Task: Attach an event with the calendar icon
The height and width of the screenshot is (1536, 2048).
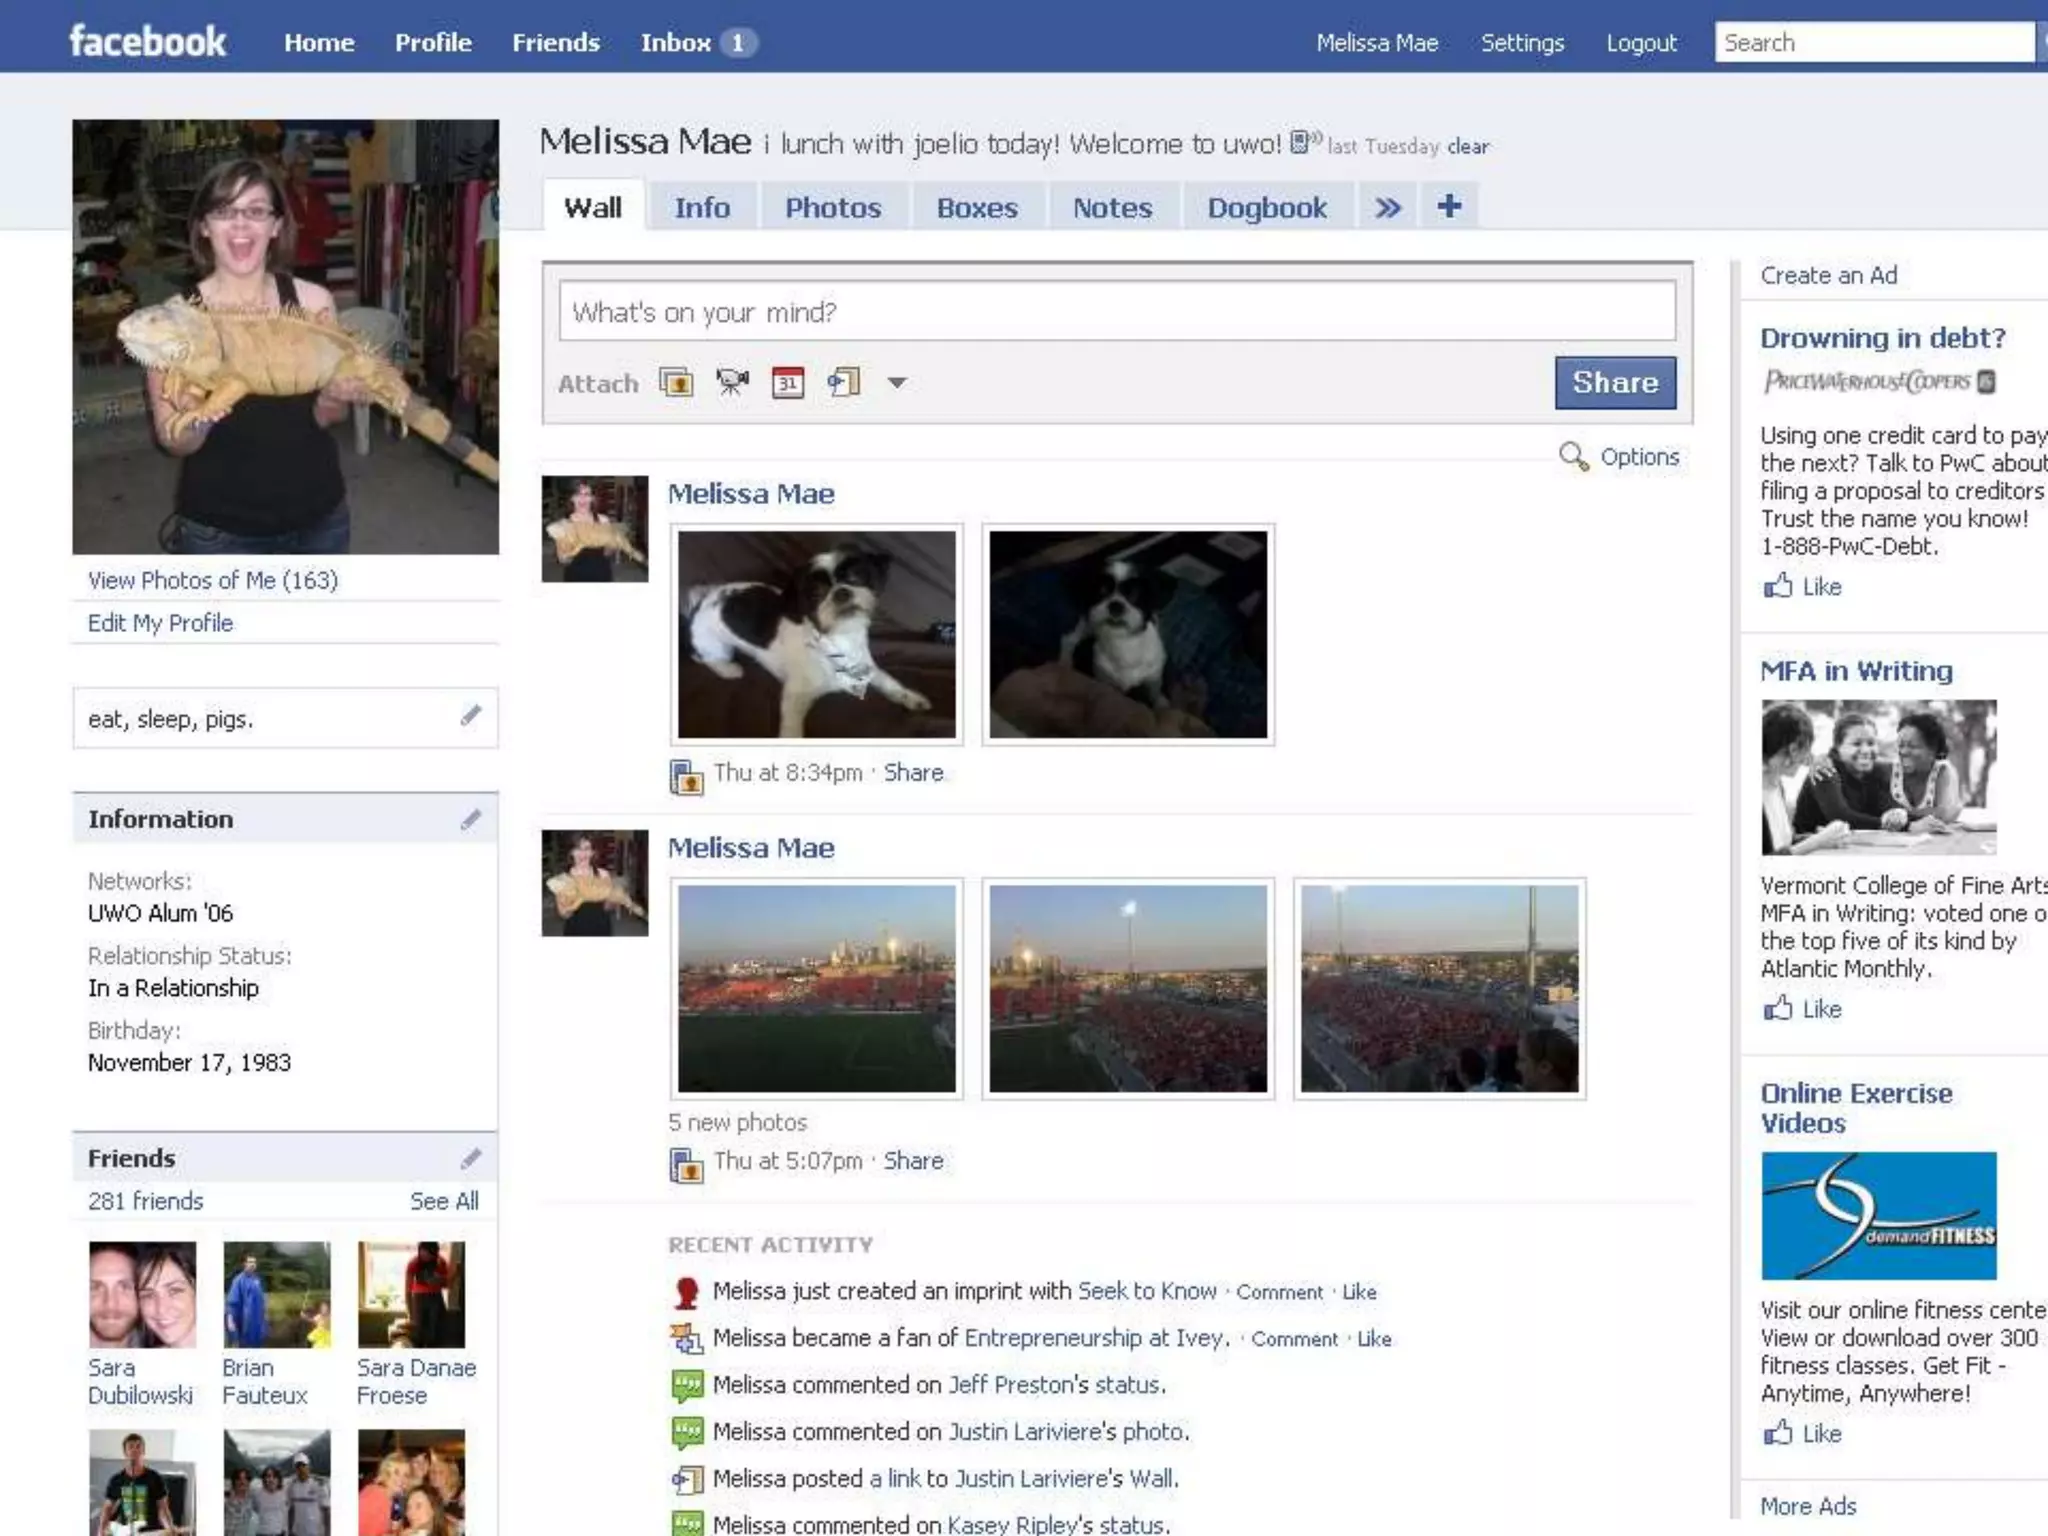Action: 788,382
